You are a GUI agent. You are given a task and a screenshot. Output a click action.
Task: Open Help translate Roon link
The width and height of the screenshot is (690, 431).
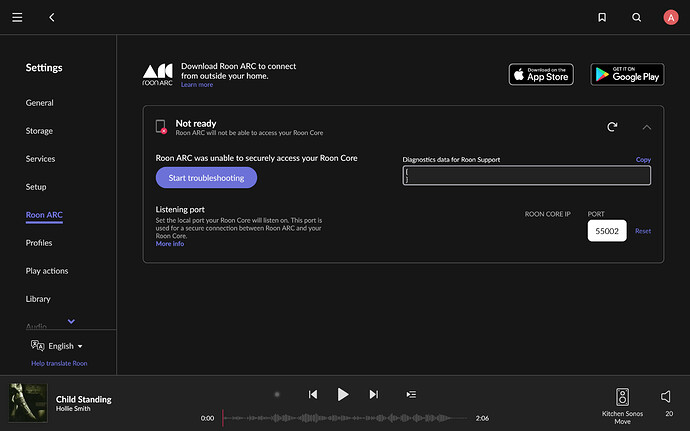click(59, 363)
